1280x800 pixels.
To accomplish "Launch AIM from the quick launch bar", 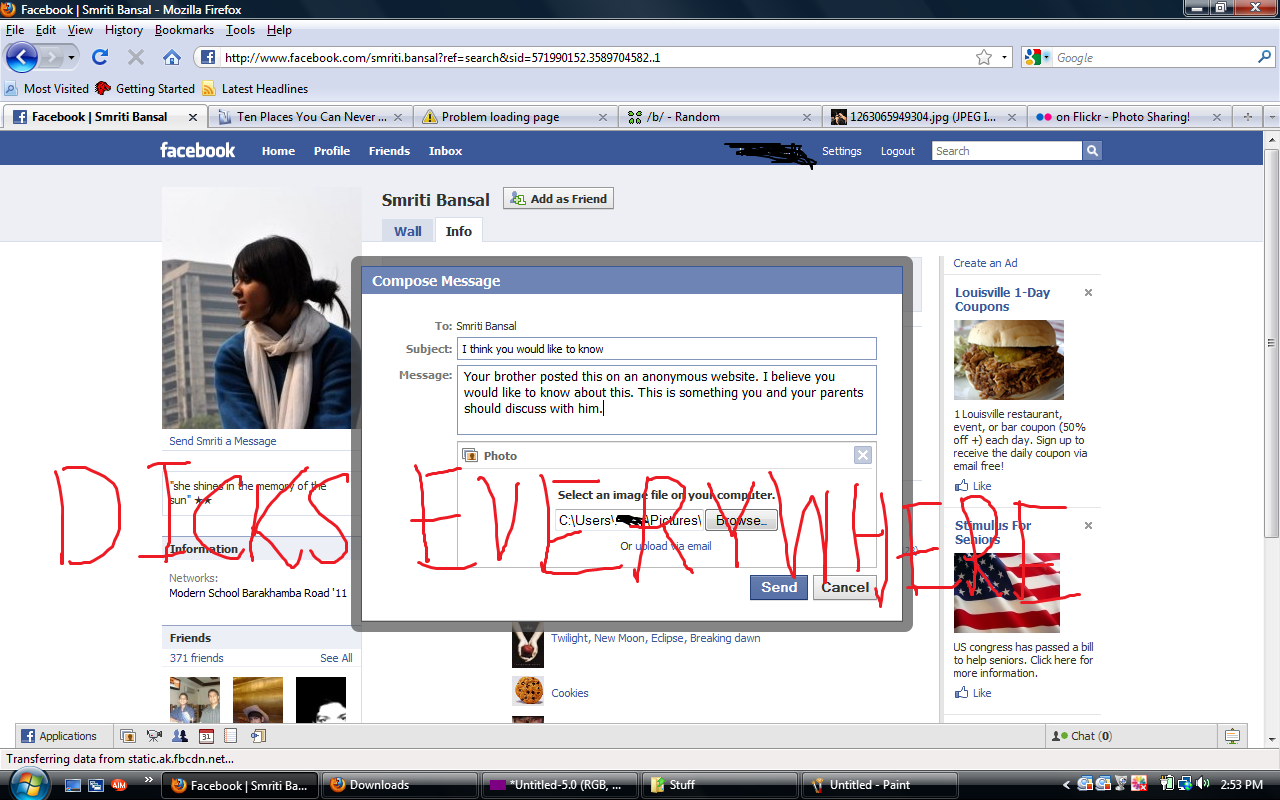I will click(x=118, y=785).
